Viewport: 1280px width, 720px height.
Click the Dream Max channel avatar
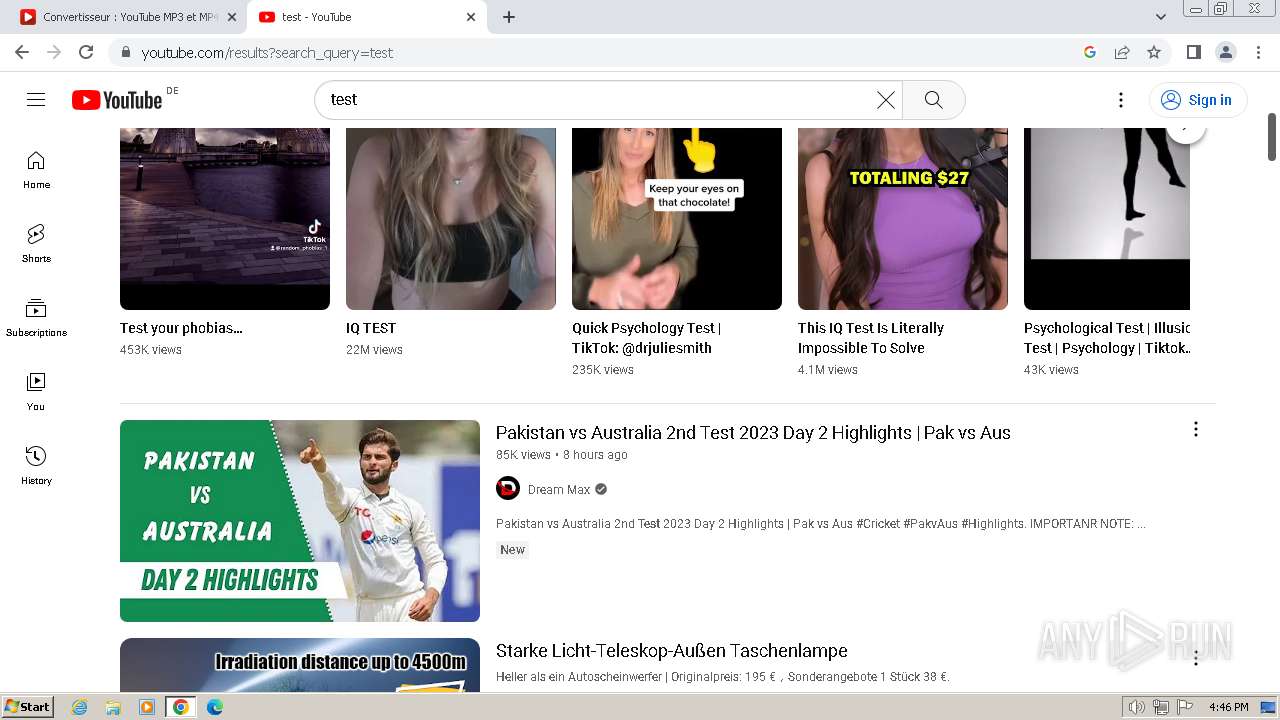pyautogui.click(x=508, y=488)
